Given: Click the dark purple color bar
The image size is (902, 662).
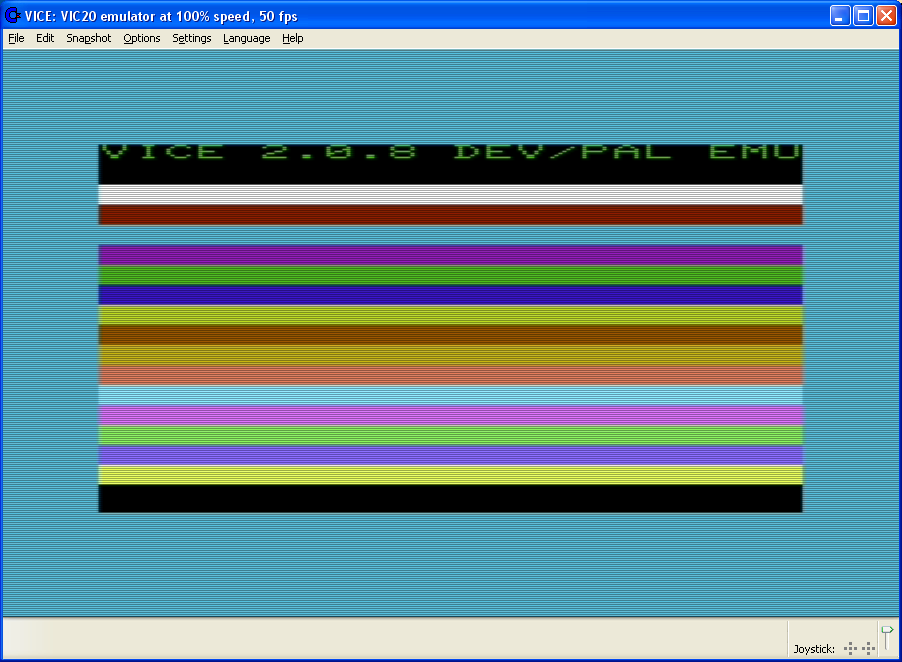Looking at the screenshot, I should (450, 255).
